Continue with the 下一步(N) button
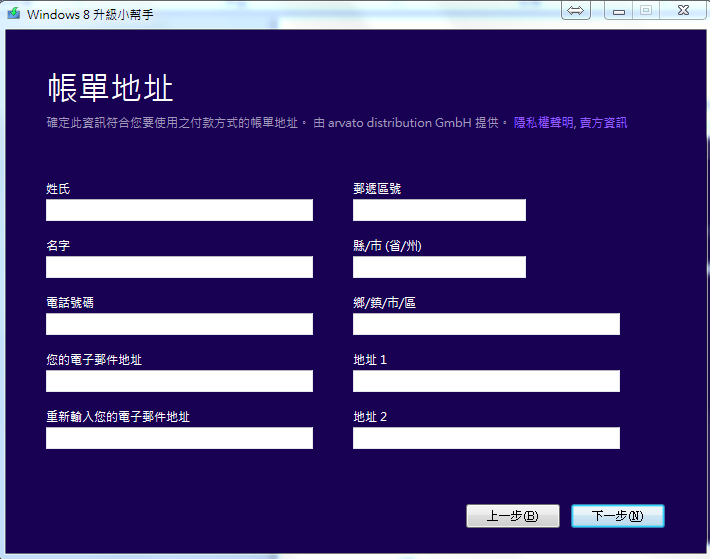 pos(618,516)
